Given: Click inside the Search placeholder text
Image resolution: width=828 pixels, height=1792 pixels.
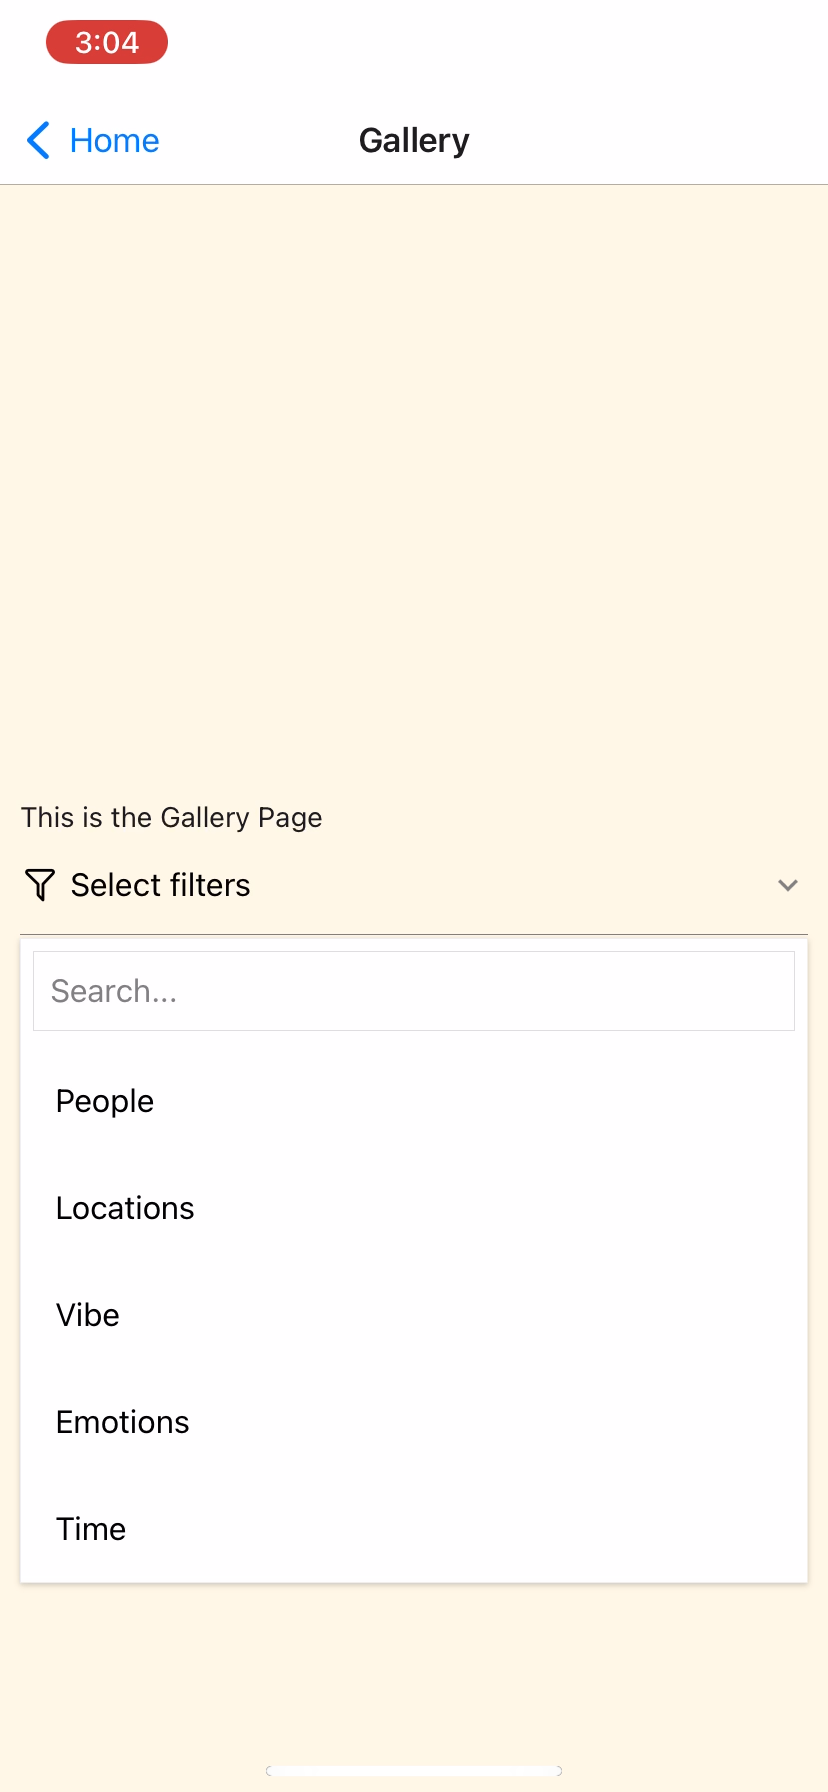Looking at the screenshot, I should point(114,990).
